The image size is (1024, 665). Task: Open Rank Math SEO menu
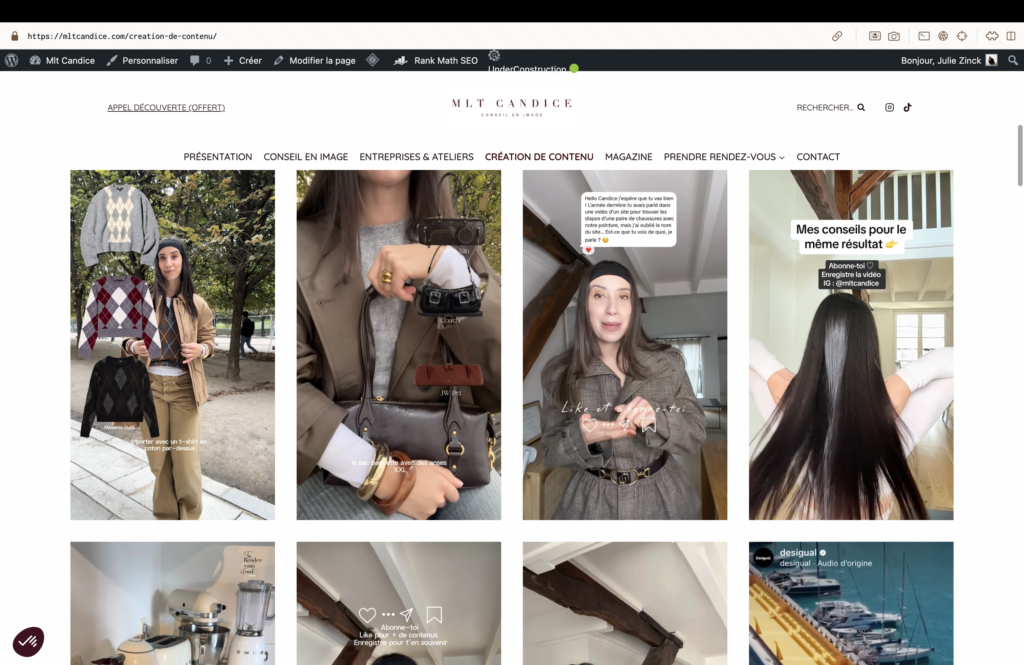(436, 60)
